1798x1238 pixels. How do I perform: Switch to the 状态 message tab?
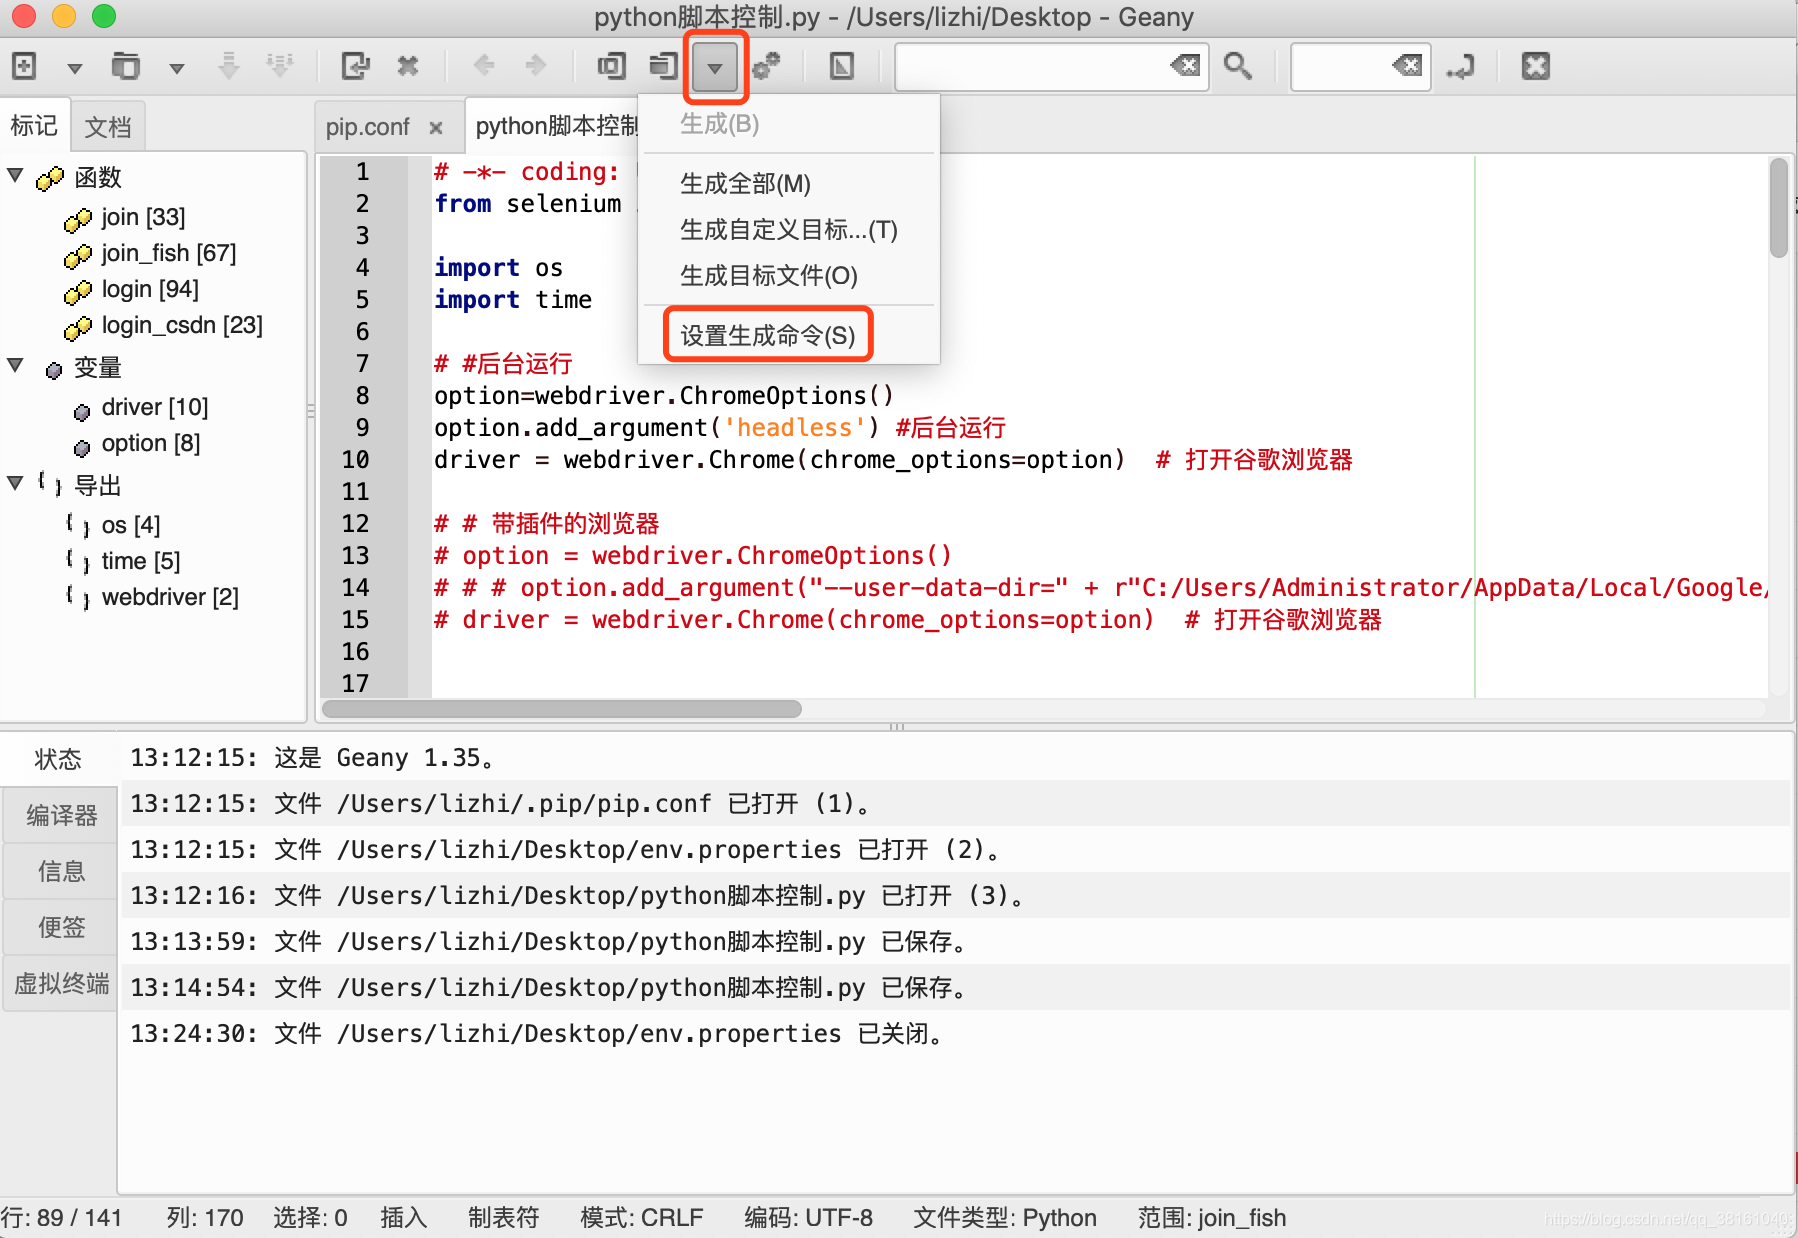pos(58,759)
